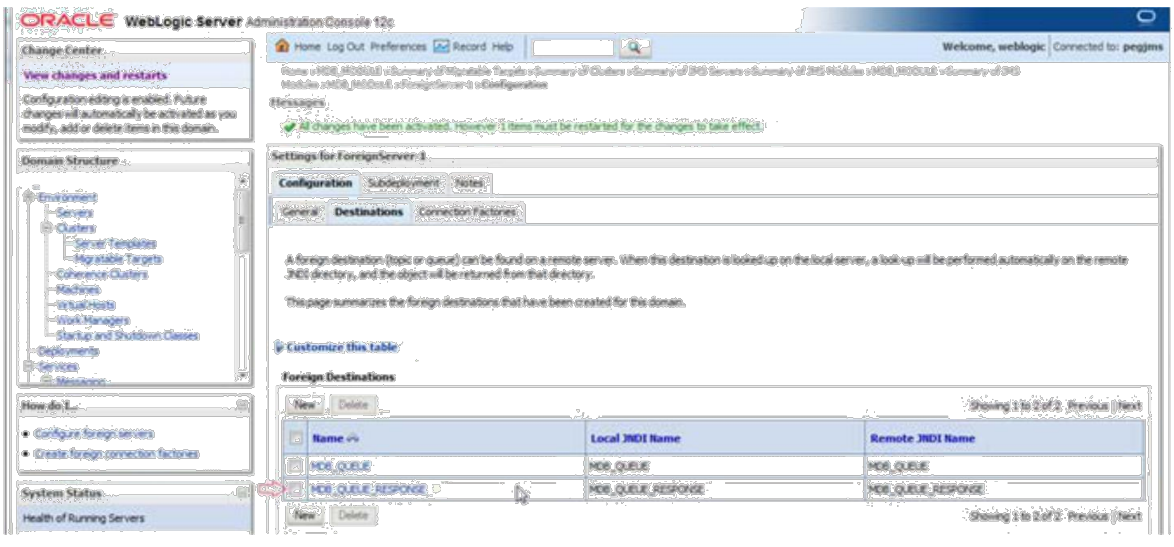The image size is (1174, 547).
Task: Open Machines in the domain tree
Action: [x=78, y=290]
